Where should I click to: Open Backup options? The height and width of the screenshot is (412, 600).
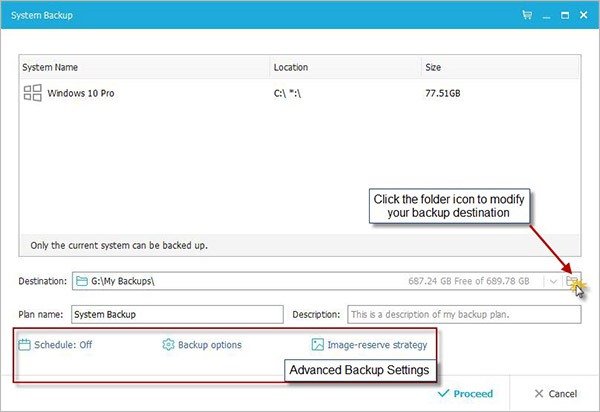click(x=202, y=345)
